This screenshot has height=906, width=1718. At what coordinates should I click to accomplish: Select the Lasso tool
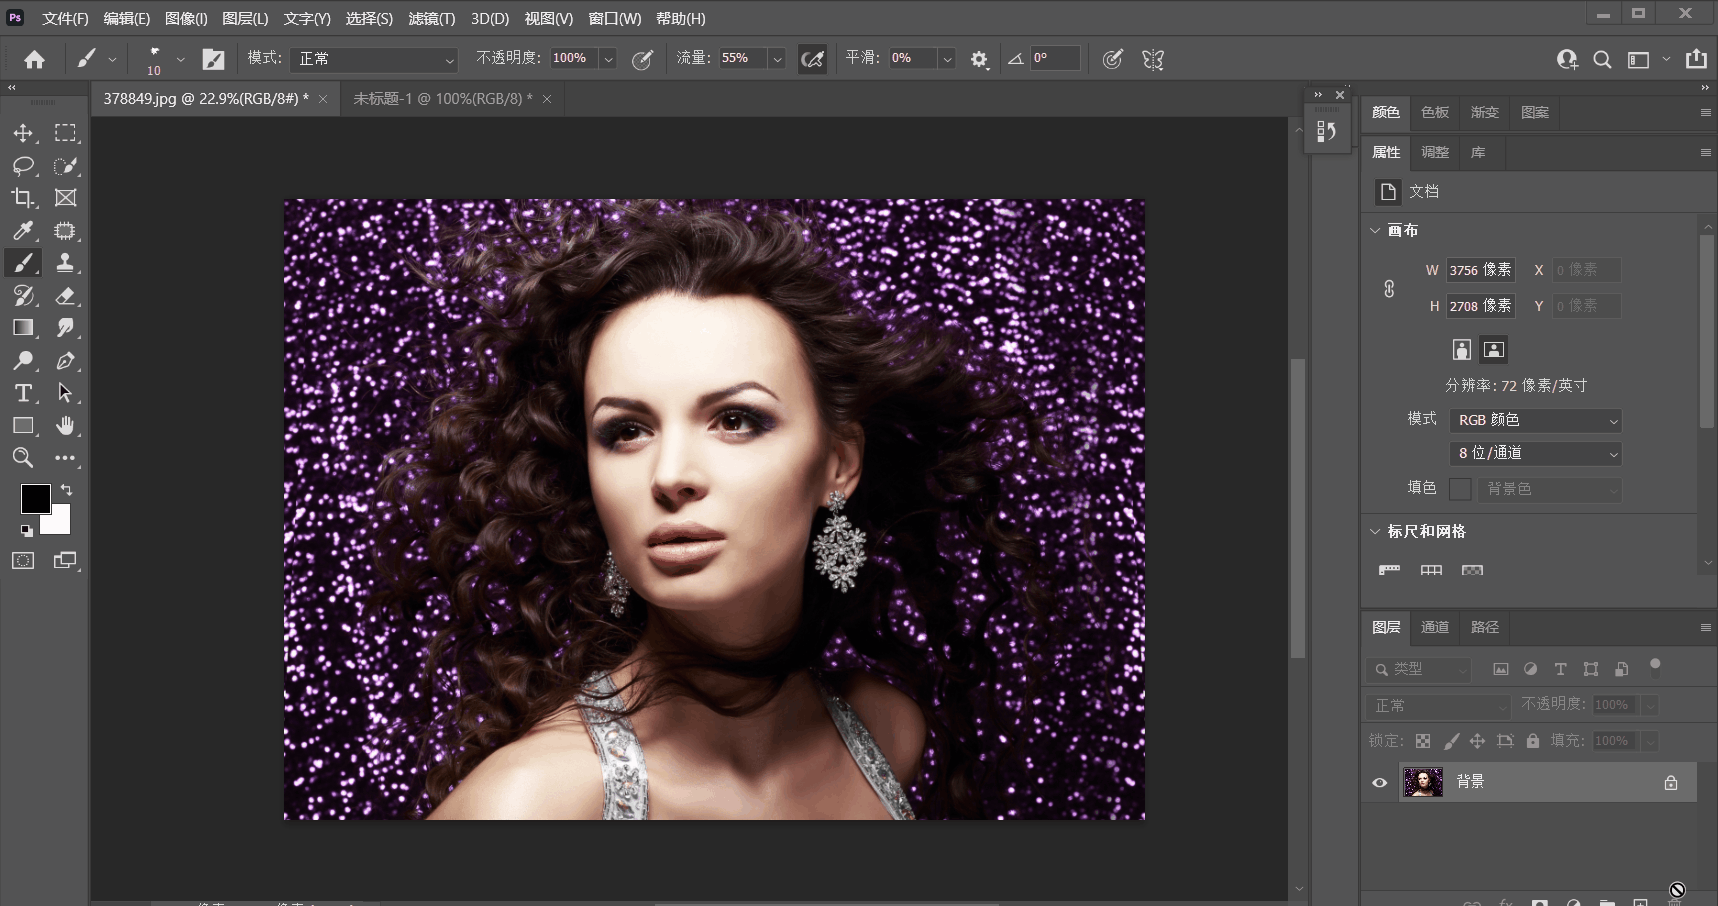point(23,166)
